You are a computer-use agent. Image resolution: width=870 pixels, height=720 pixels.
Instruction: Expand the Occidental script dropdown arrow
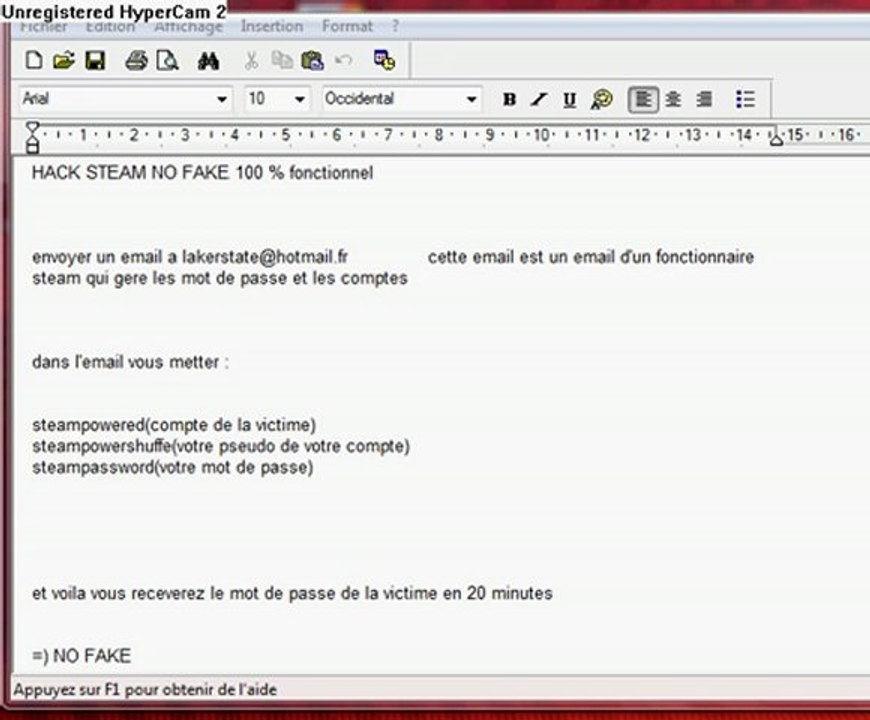click(x=472, y=100)
